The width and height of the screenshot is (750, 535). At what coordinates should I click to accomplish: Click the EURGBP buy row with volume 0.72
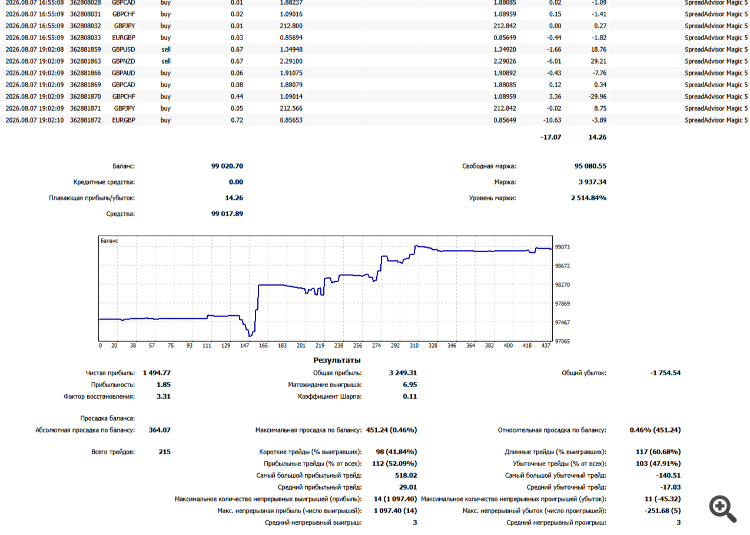pyautogui.click(x=375, y=120)
